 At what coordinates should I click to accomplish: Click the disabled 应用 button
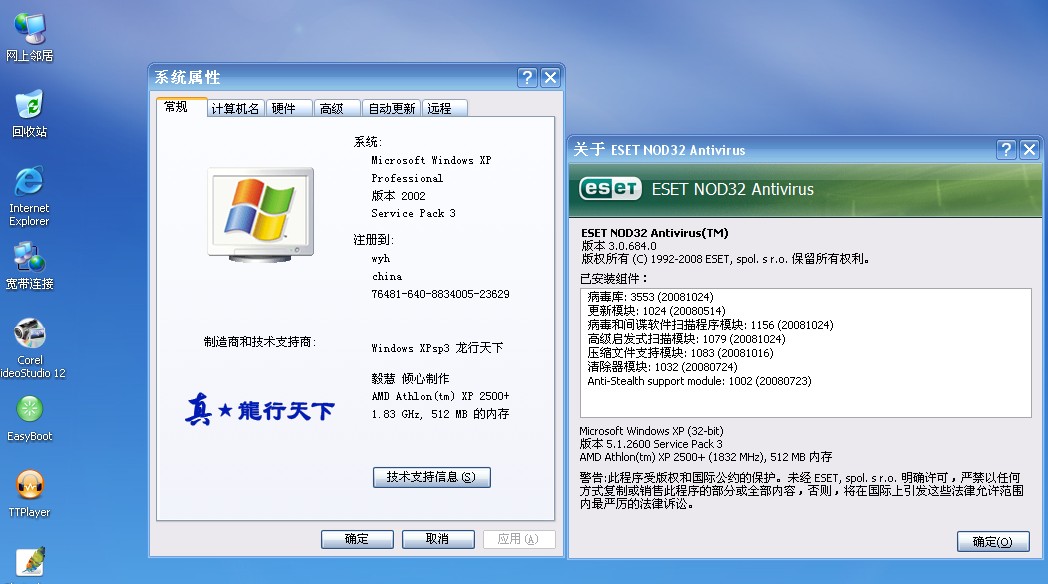coord(519,539)
